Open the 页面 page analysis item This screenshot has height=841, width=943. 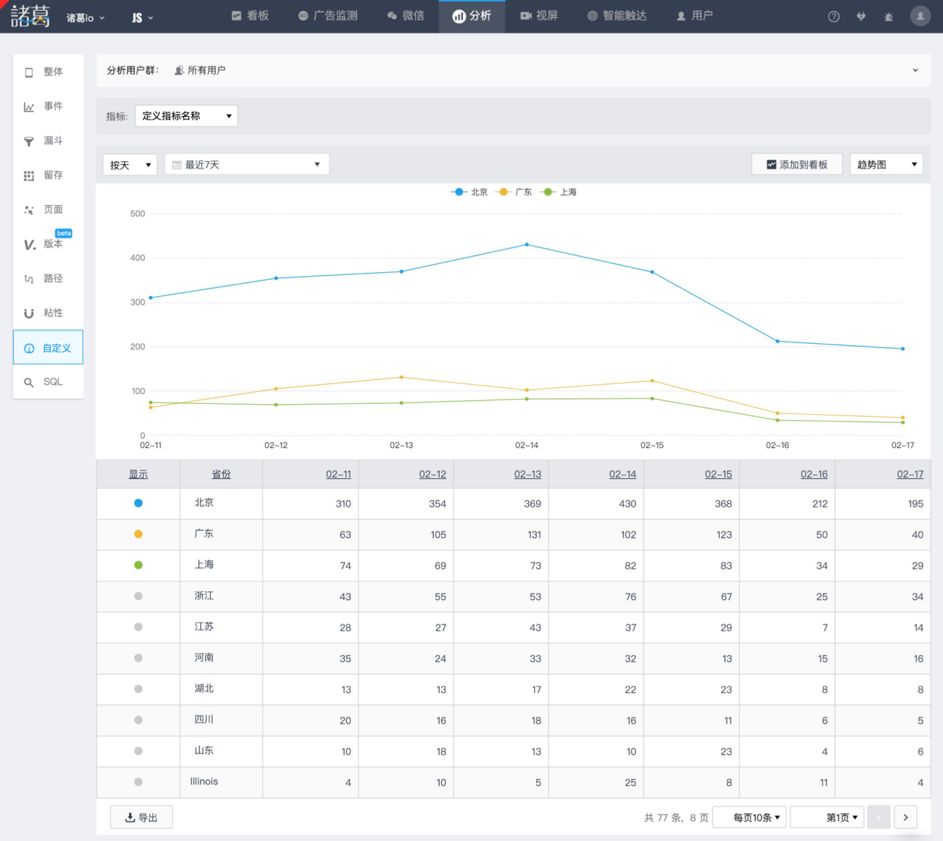(x=48, y=209)
